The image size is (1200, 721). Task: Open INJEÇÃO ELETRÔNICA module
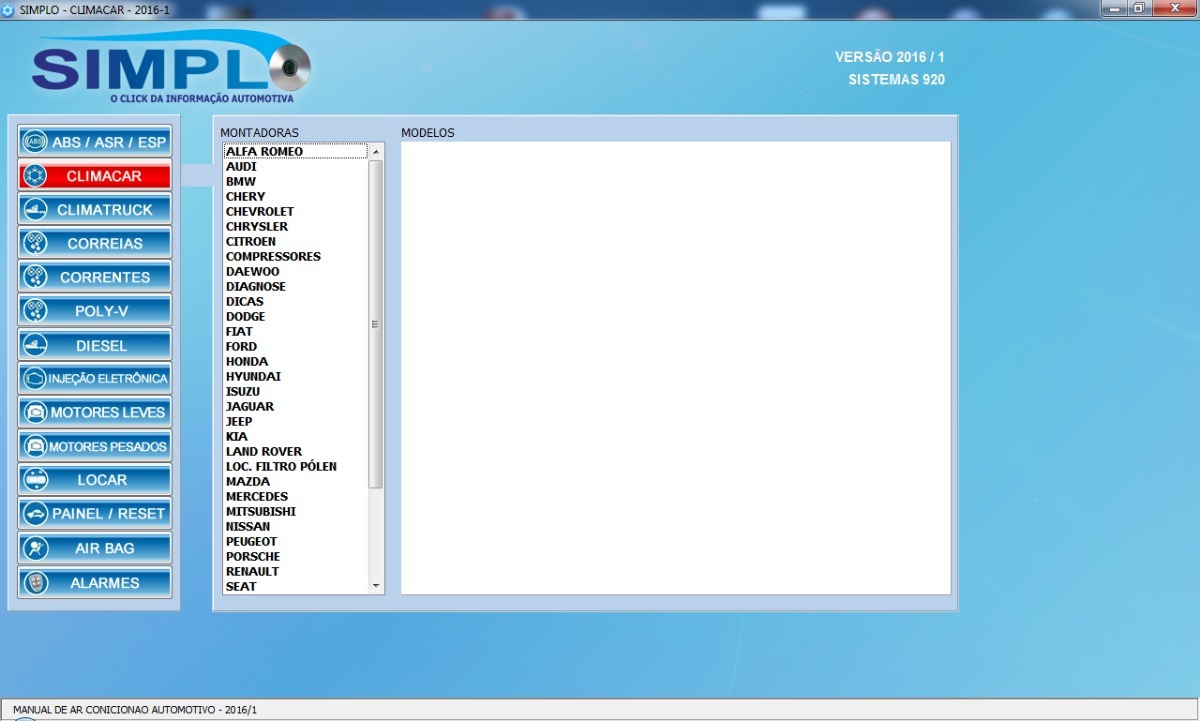(x=95, y=379)
